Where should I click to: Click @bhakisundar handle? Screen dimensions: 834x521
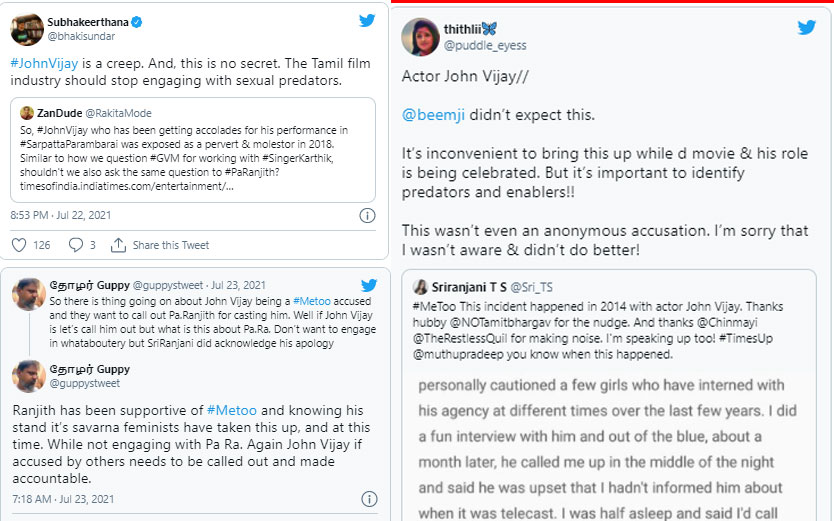tap(81, 36)
